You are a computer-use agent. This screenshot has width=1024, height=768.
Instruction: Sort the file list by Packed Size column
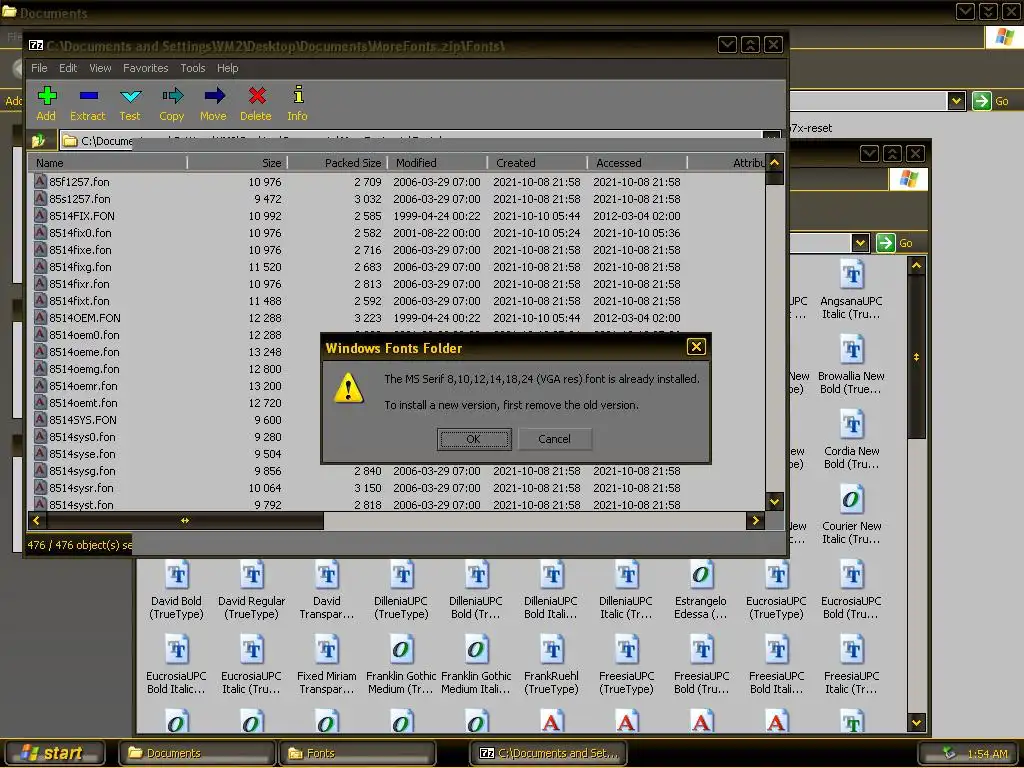(338, 163)
